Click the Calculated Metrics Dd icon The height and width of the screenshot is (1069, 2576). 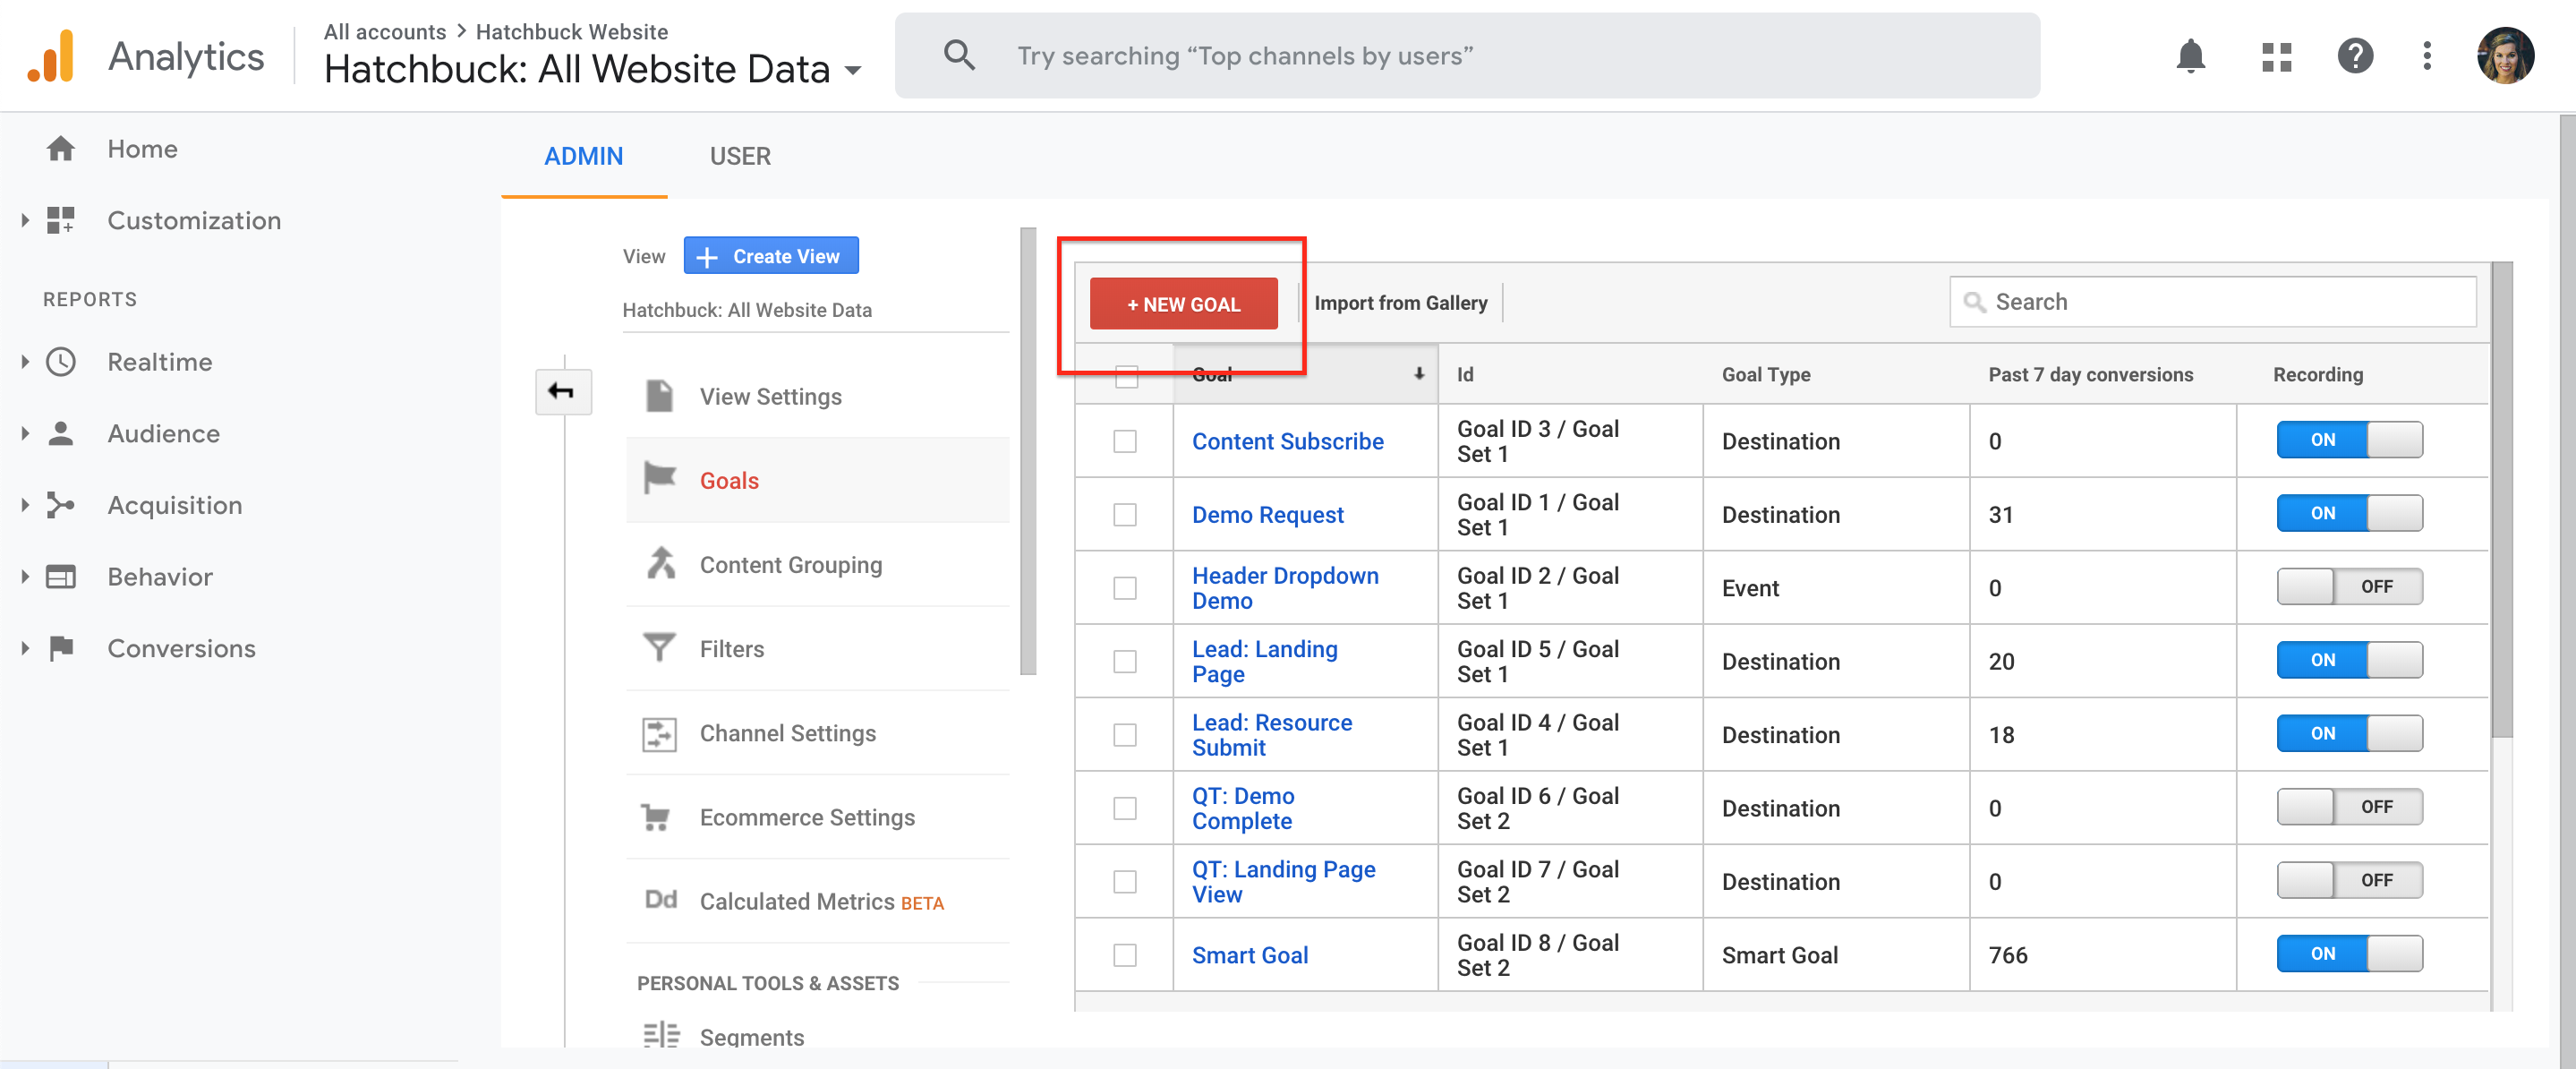click(661, 901)
